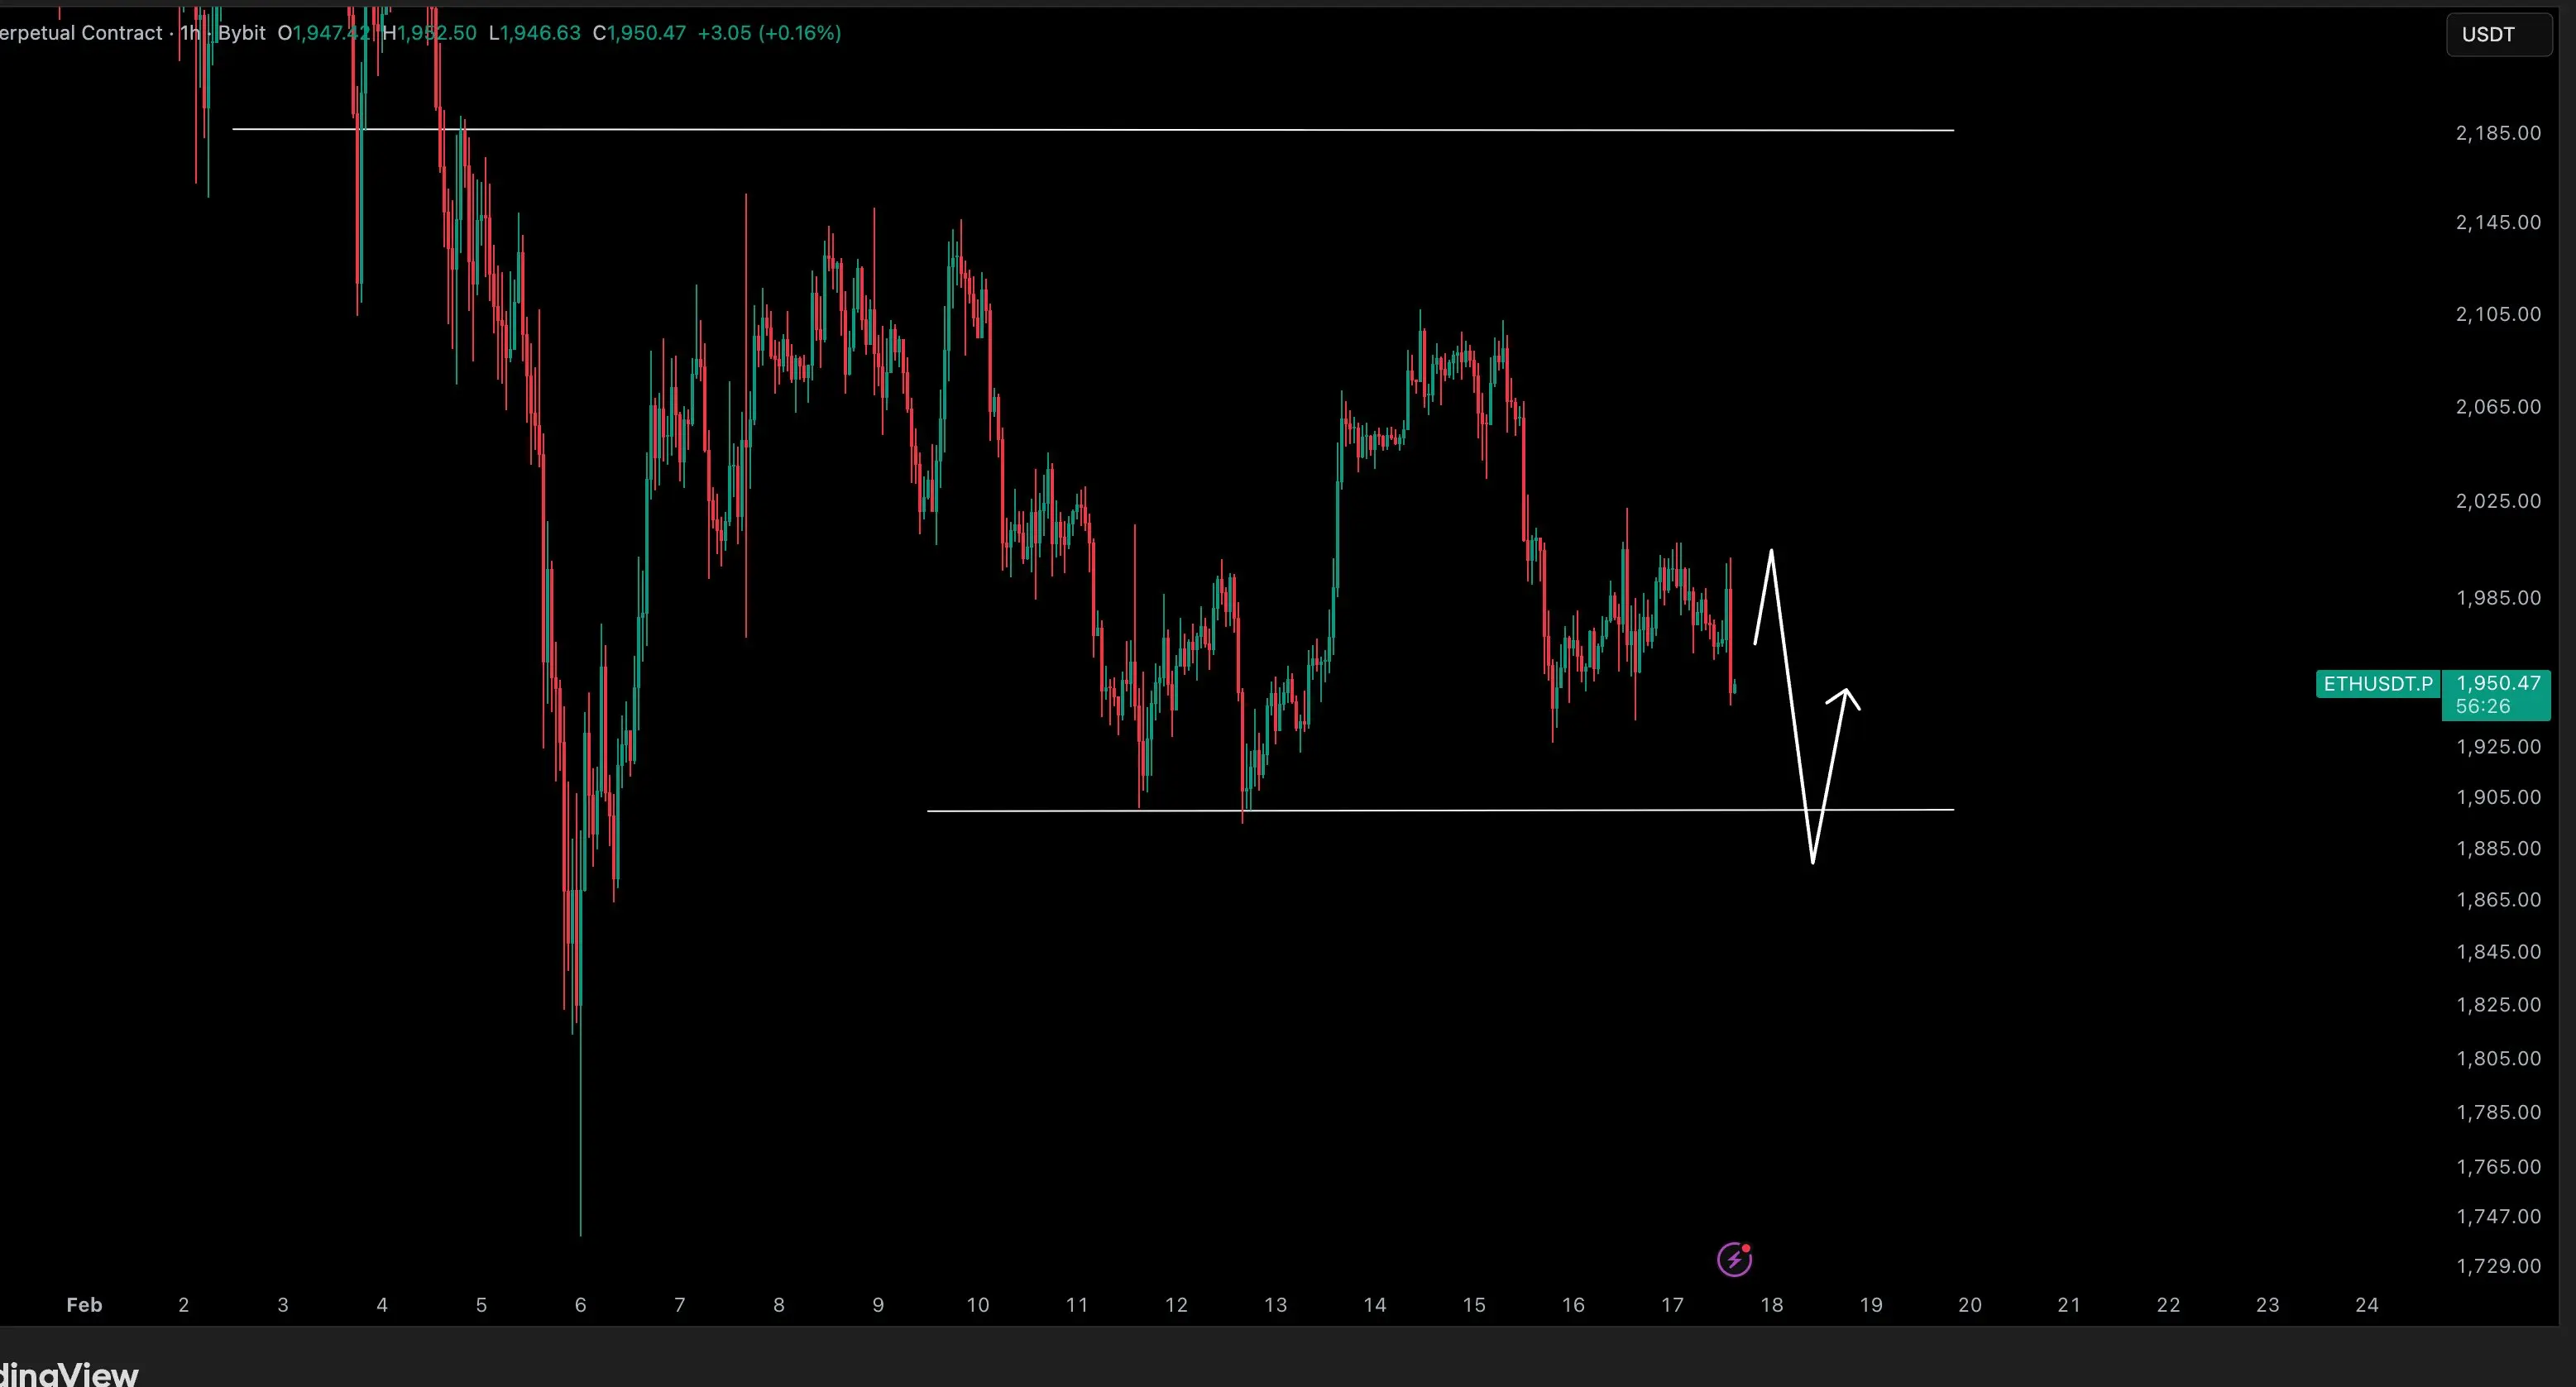Click the 2,025.00 price axis label
Viewport: 2576px width, 1387px height.
pyautogui.click(x=2497, y=501)
